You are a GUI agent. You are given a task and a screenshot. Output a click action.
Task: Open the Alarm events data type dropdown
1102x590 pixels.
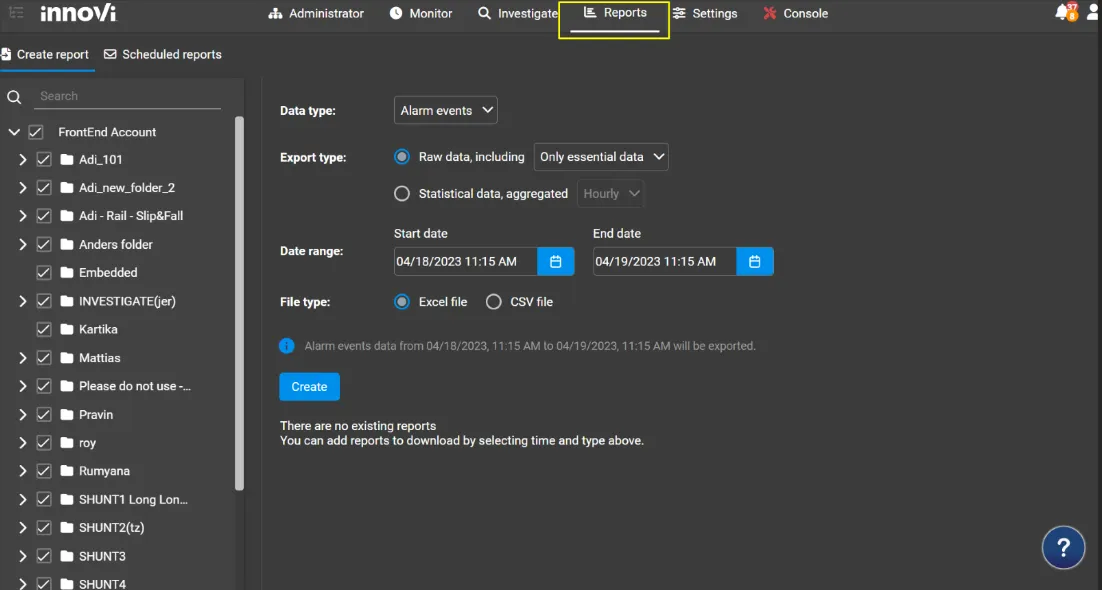[x=446, y=110]
